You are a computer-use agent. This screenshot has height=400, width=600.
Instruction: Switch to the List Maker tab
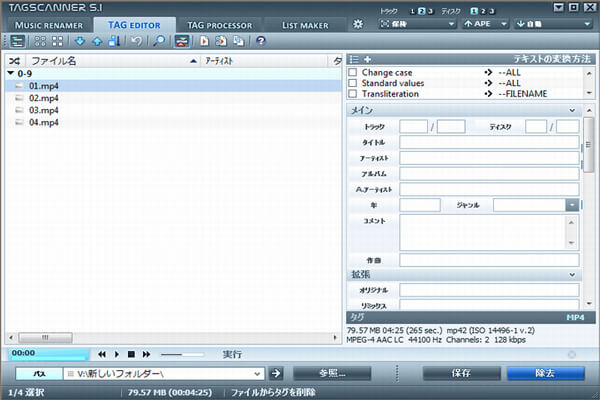(x=305, y=25)
